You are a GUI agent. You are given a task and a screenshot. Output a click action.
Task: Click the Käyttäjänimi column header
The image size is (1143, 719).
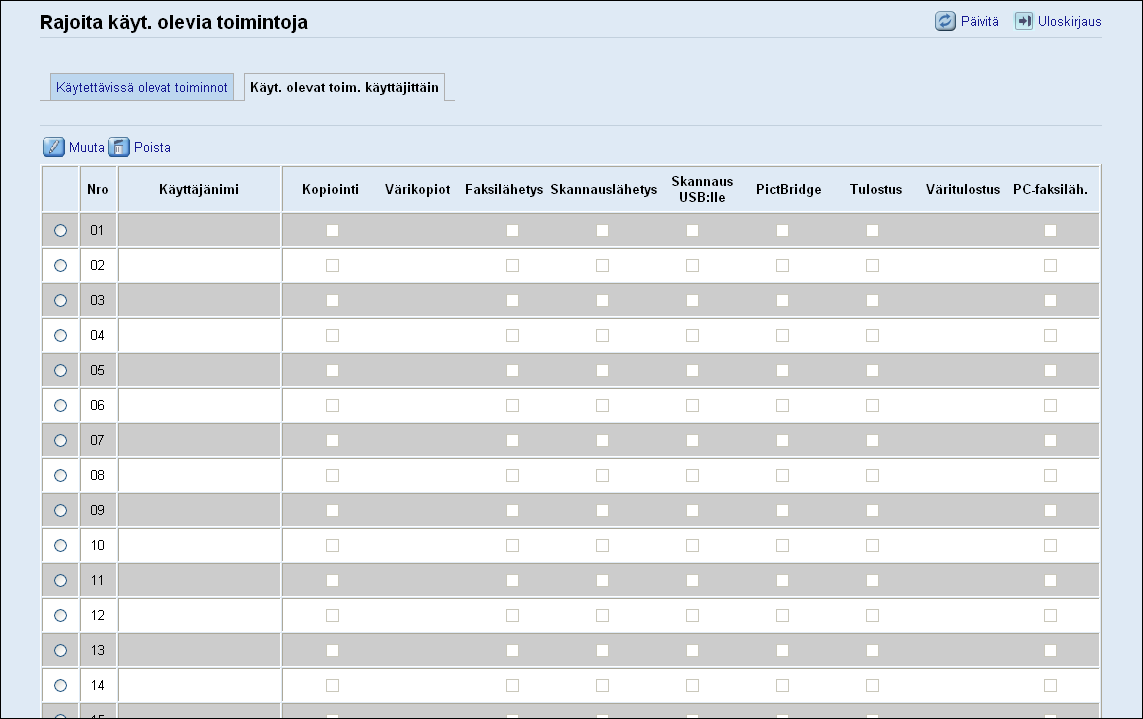[199, 190]
